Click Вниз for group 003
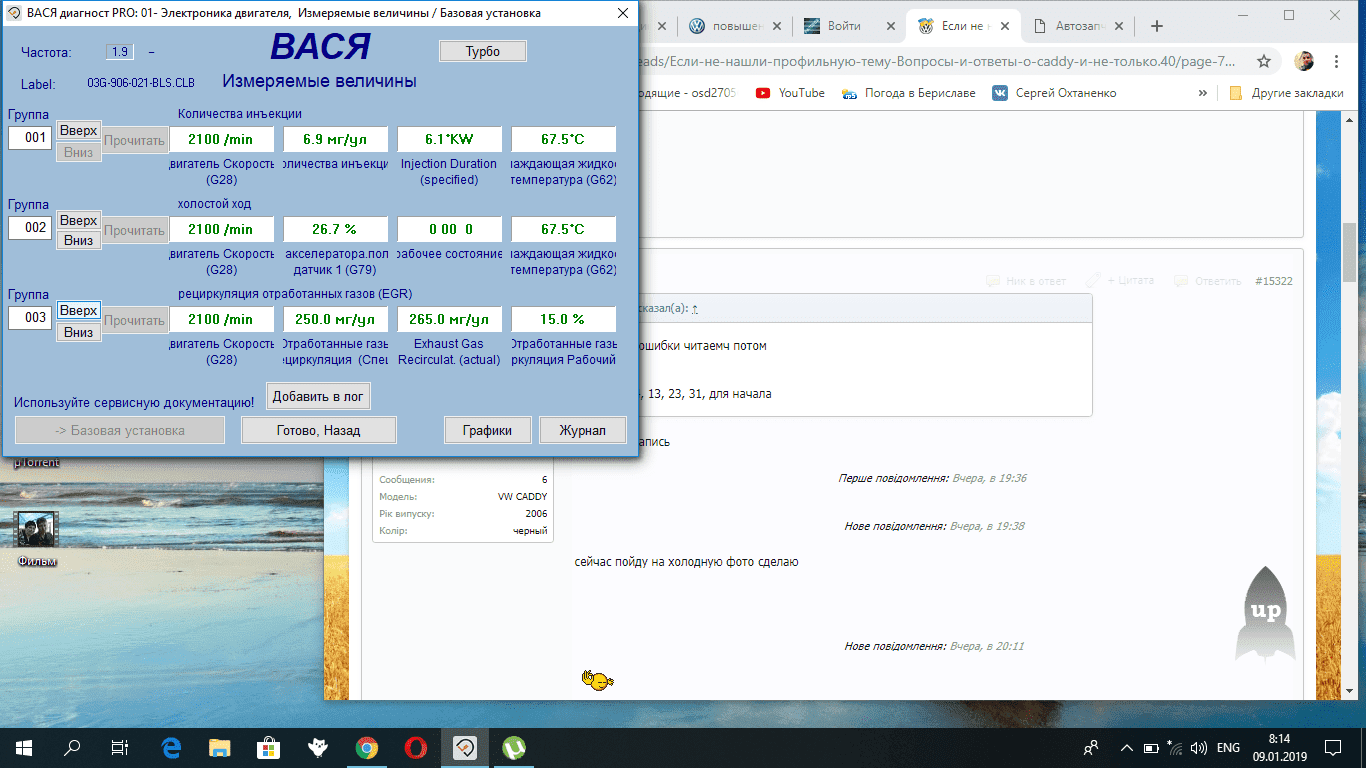Image resolution: width=1366 pixels, height=768 pixels. click(78, 332)
